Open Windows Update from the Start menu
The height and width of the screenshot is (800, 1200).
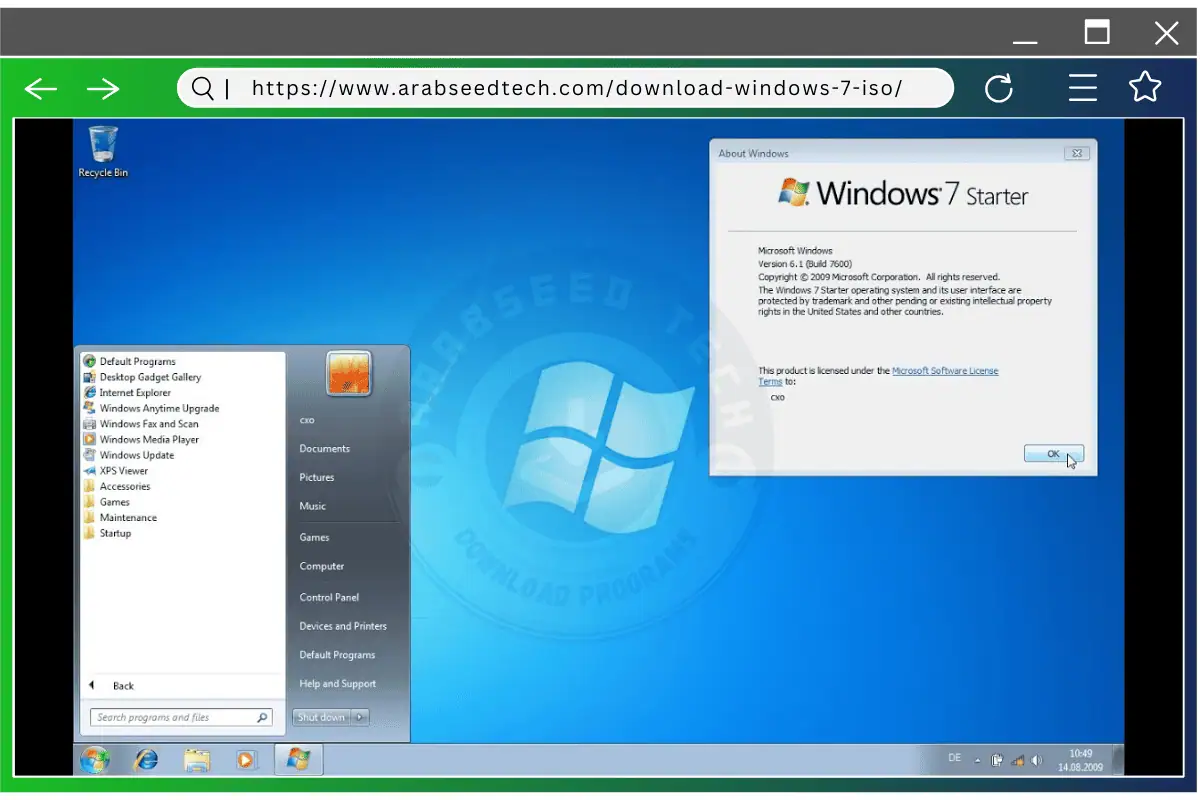pos(140,455)
